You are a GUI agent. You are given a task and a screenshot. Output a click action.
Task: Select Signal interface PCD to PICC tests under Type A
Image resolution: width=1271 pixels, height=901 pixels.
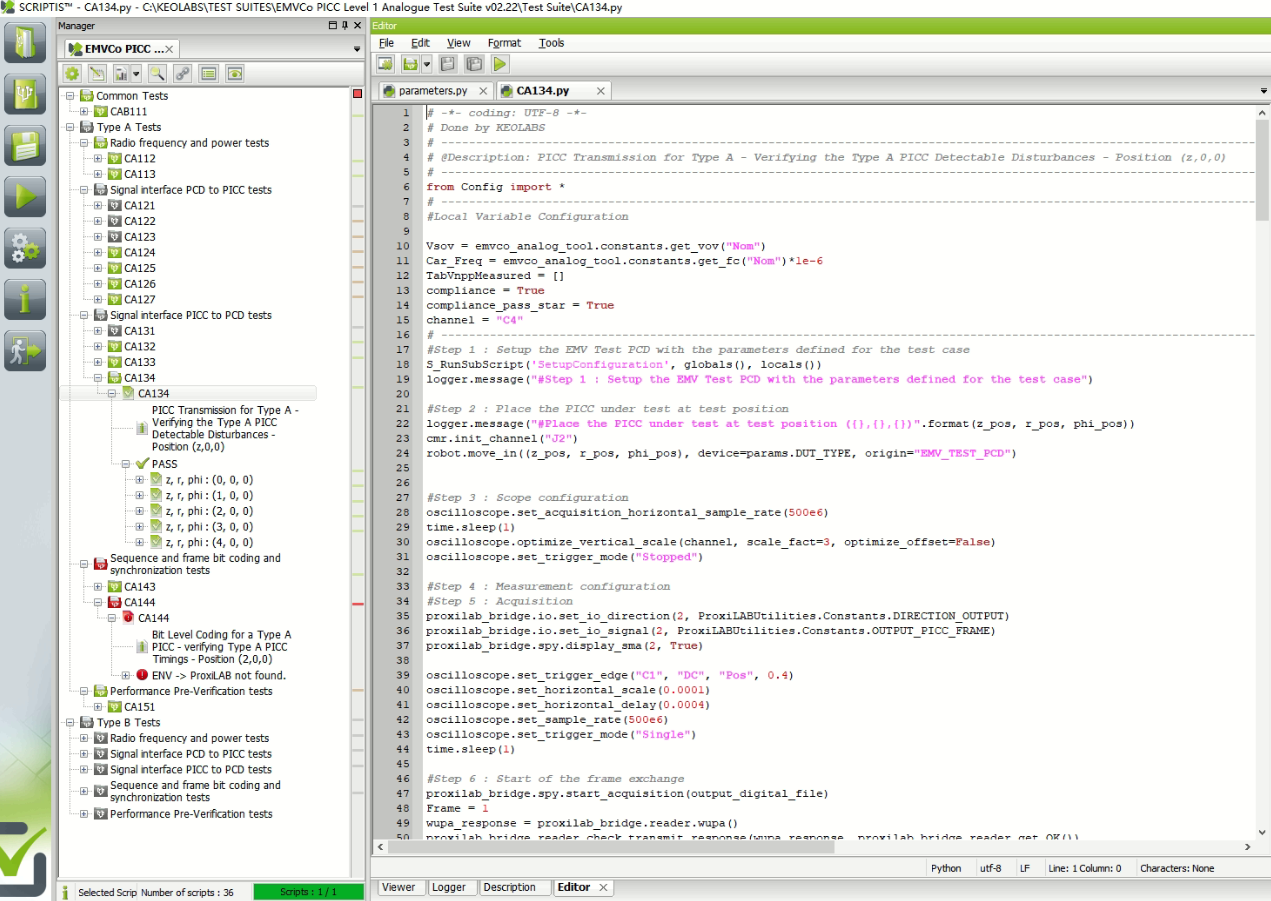190,190
